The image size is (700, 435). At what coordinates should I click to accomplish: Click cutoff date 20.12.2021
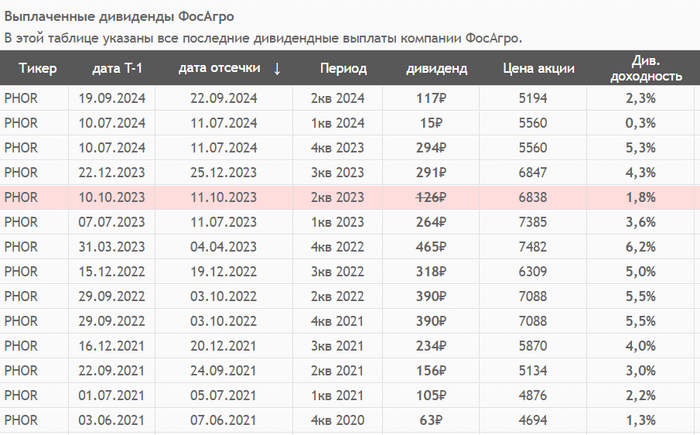(224, 346)
